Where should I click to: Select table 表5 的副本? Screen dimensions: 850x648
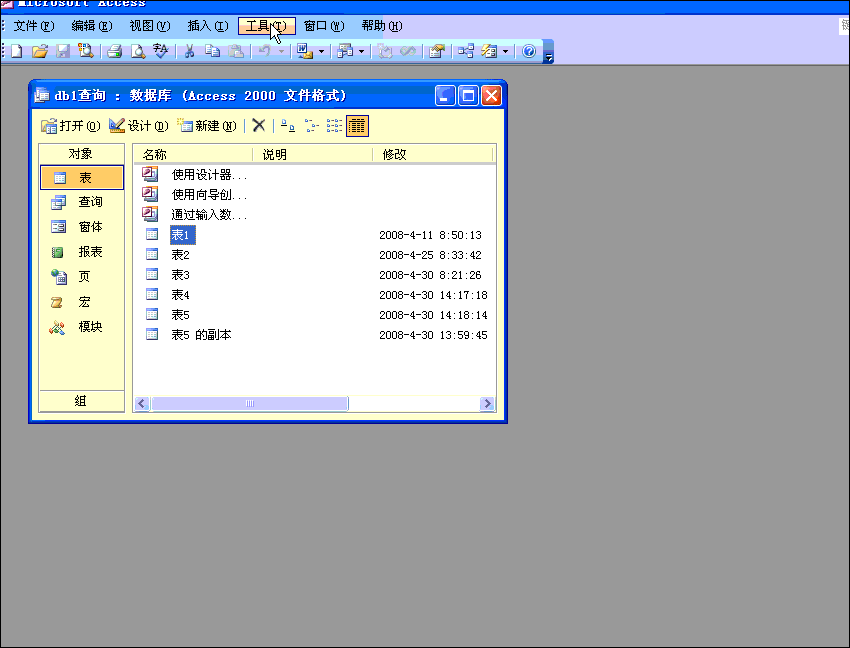pos(202,335)
